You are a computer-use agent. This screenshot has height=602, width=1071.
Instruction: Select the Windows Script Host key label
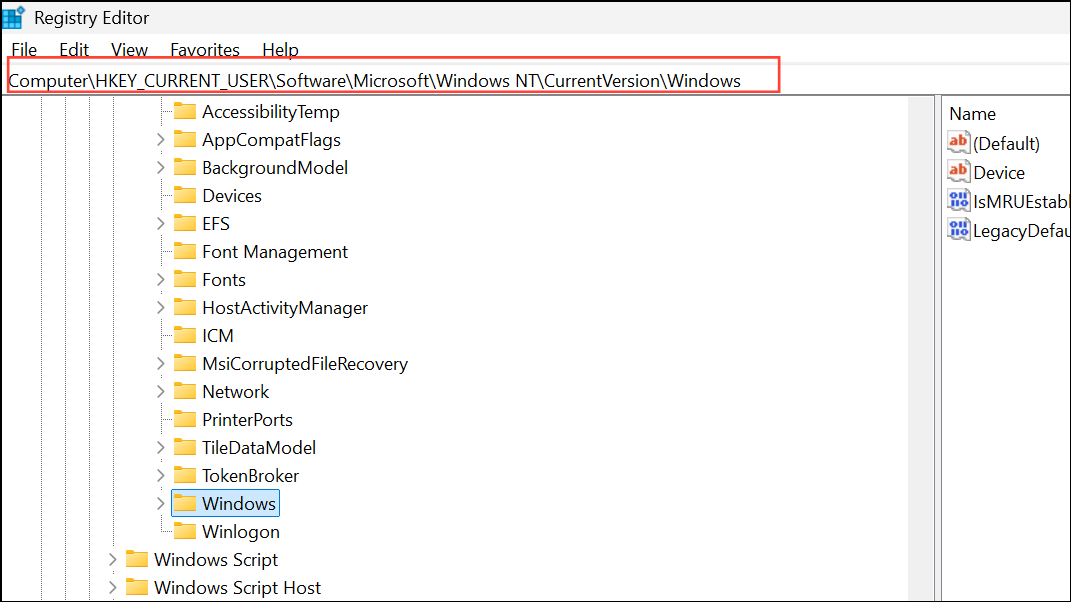tap(237, 588)
